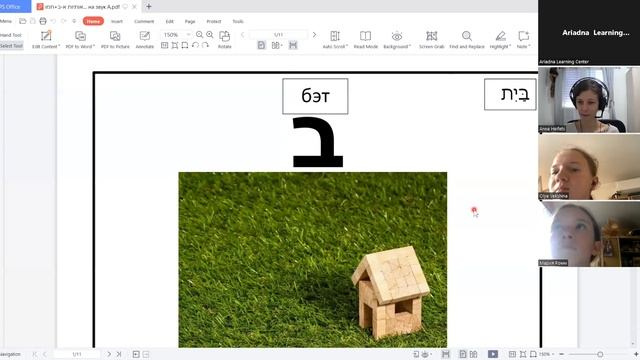Jump to last page in status bar
The width and height of the screenshot is (640, 360).
click(119, 354)
